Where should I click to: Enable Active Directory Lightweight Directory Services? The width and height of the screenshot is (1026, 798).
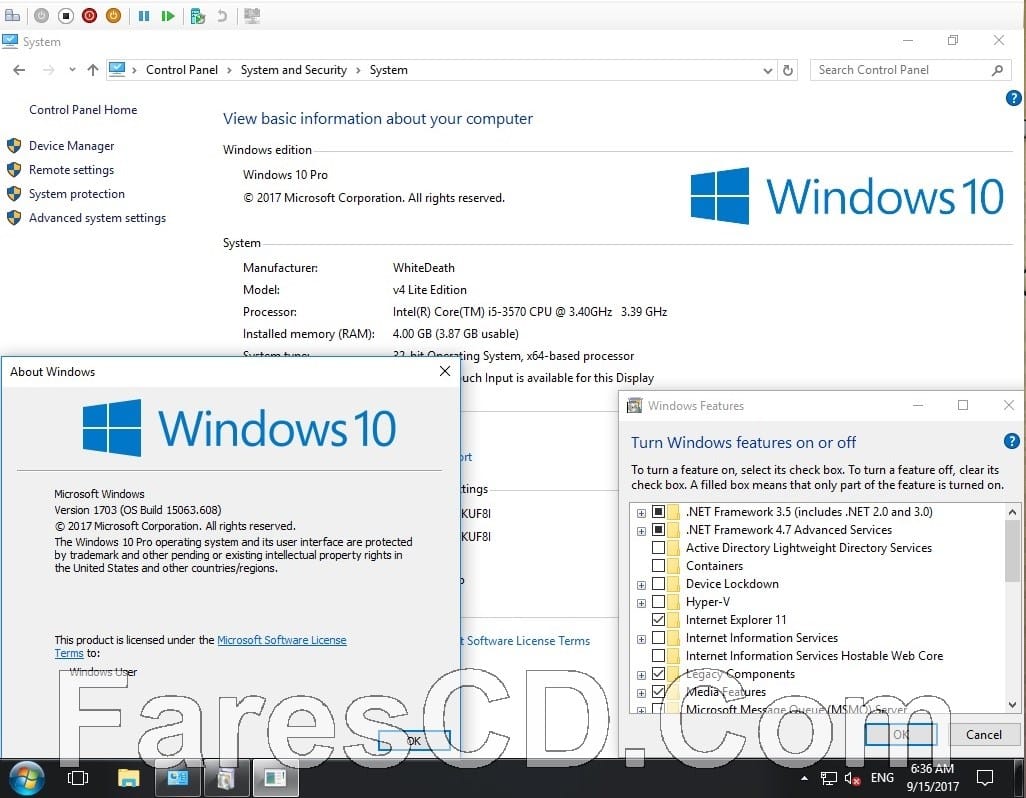pyautogui.click(x=658, y=548)
